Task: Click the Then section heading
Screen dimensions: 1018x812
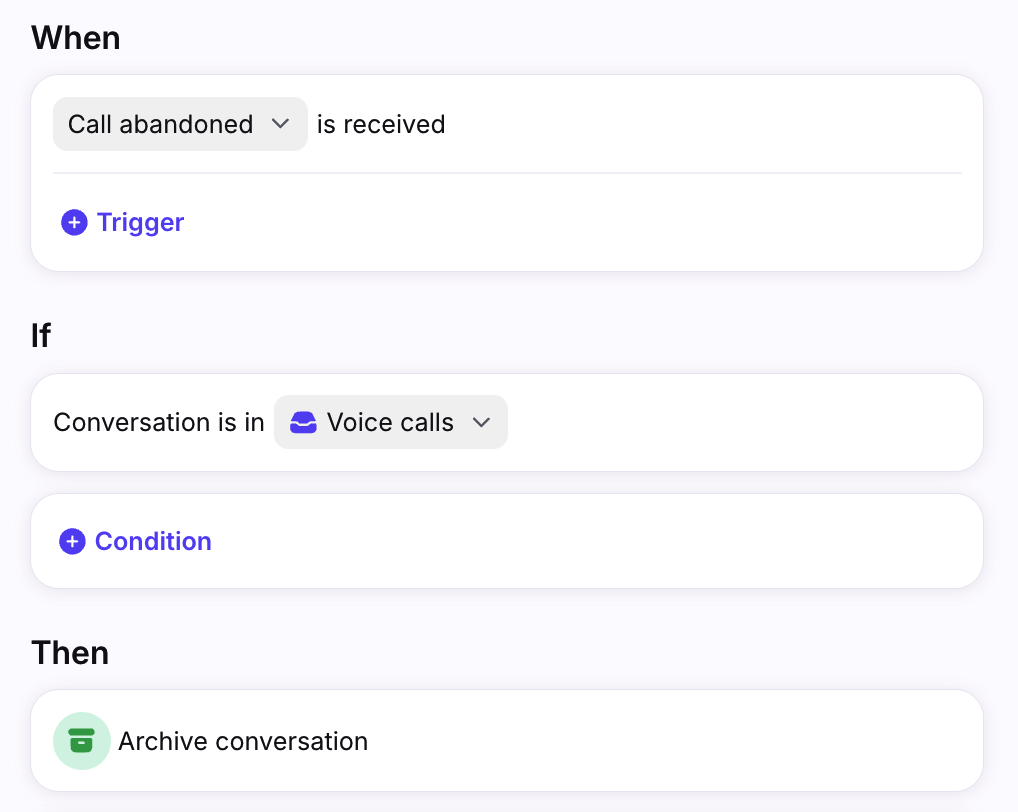Action: click(70, 653)
